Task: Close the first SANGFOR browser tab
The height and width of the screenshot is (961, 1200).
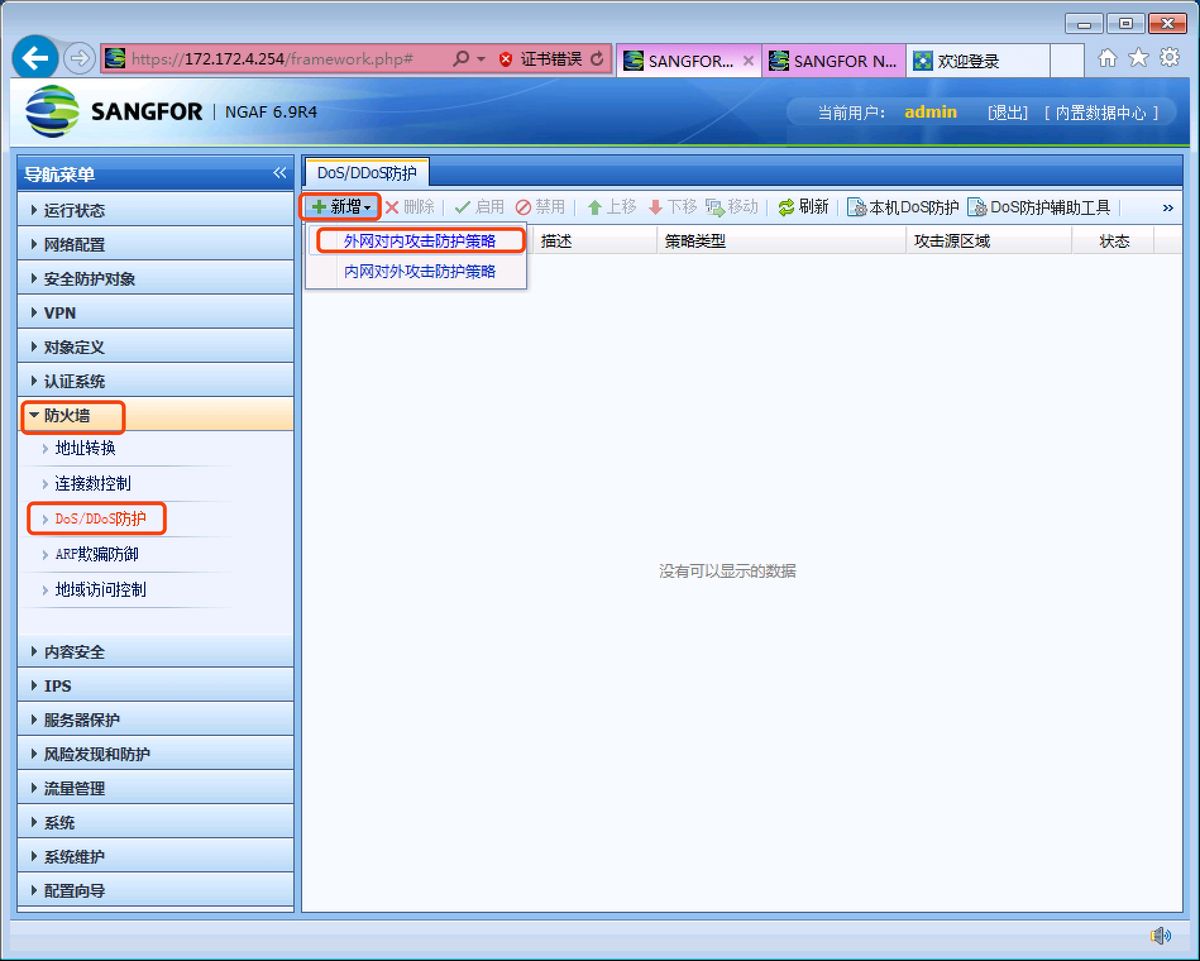Action: [748, 60]
